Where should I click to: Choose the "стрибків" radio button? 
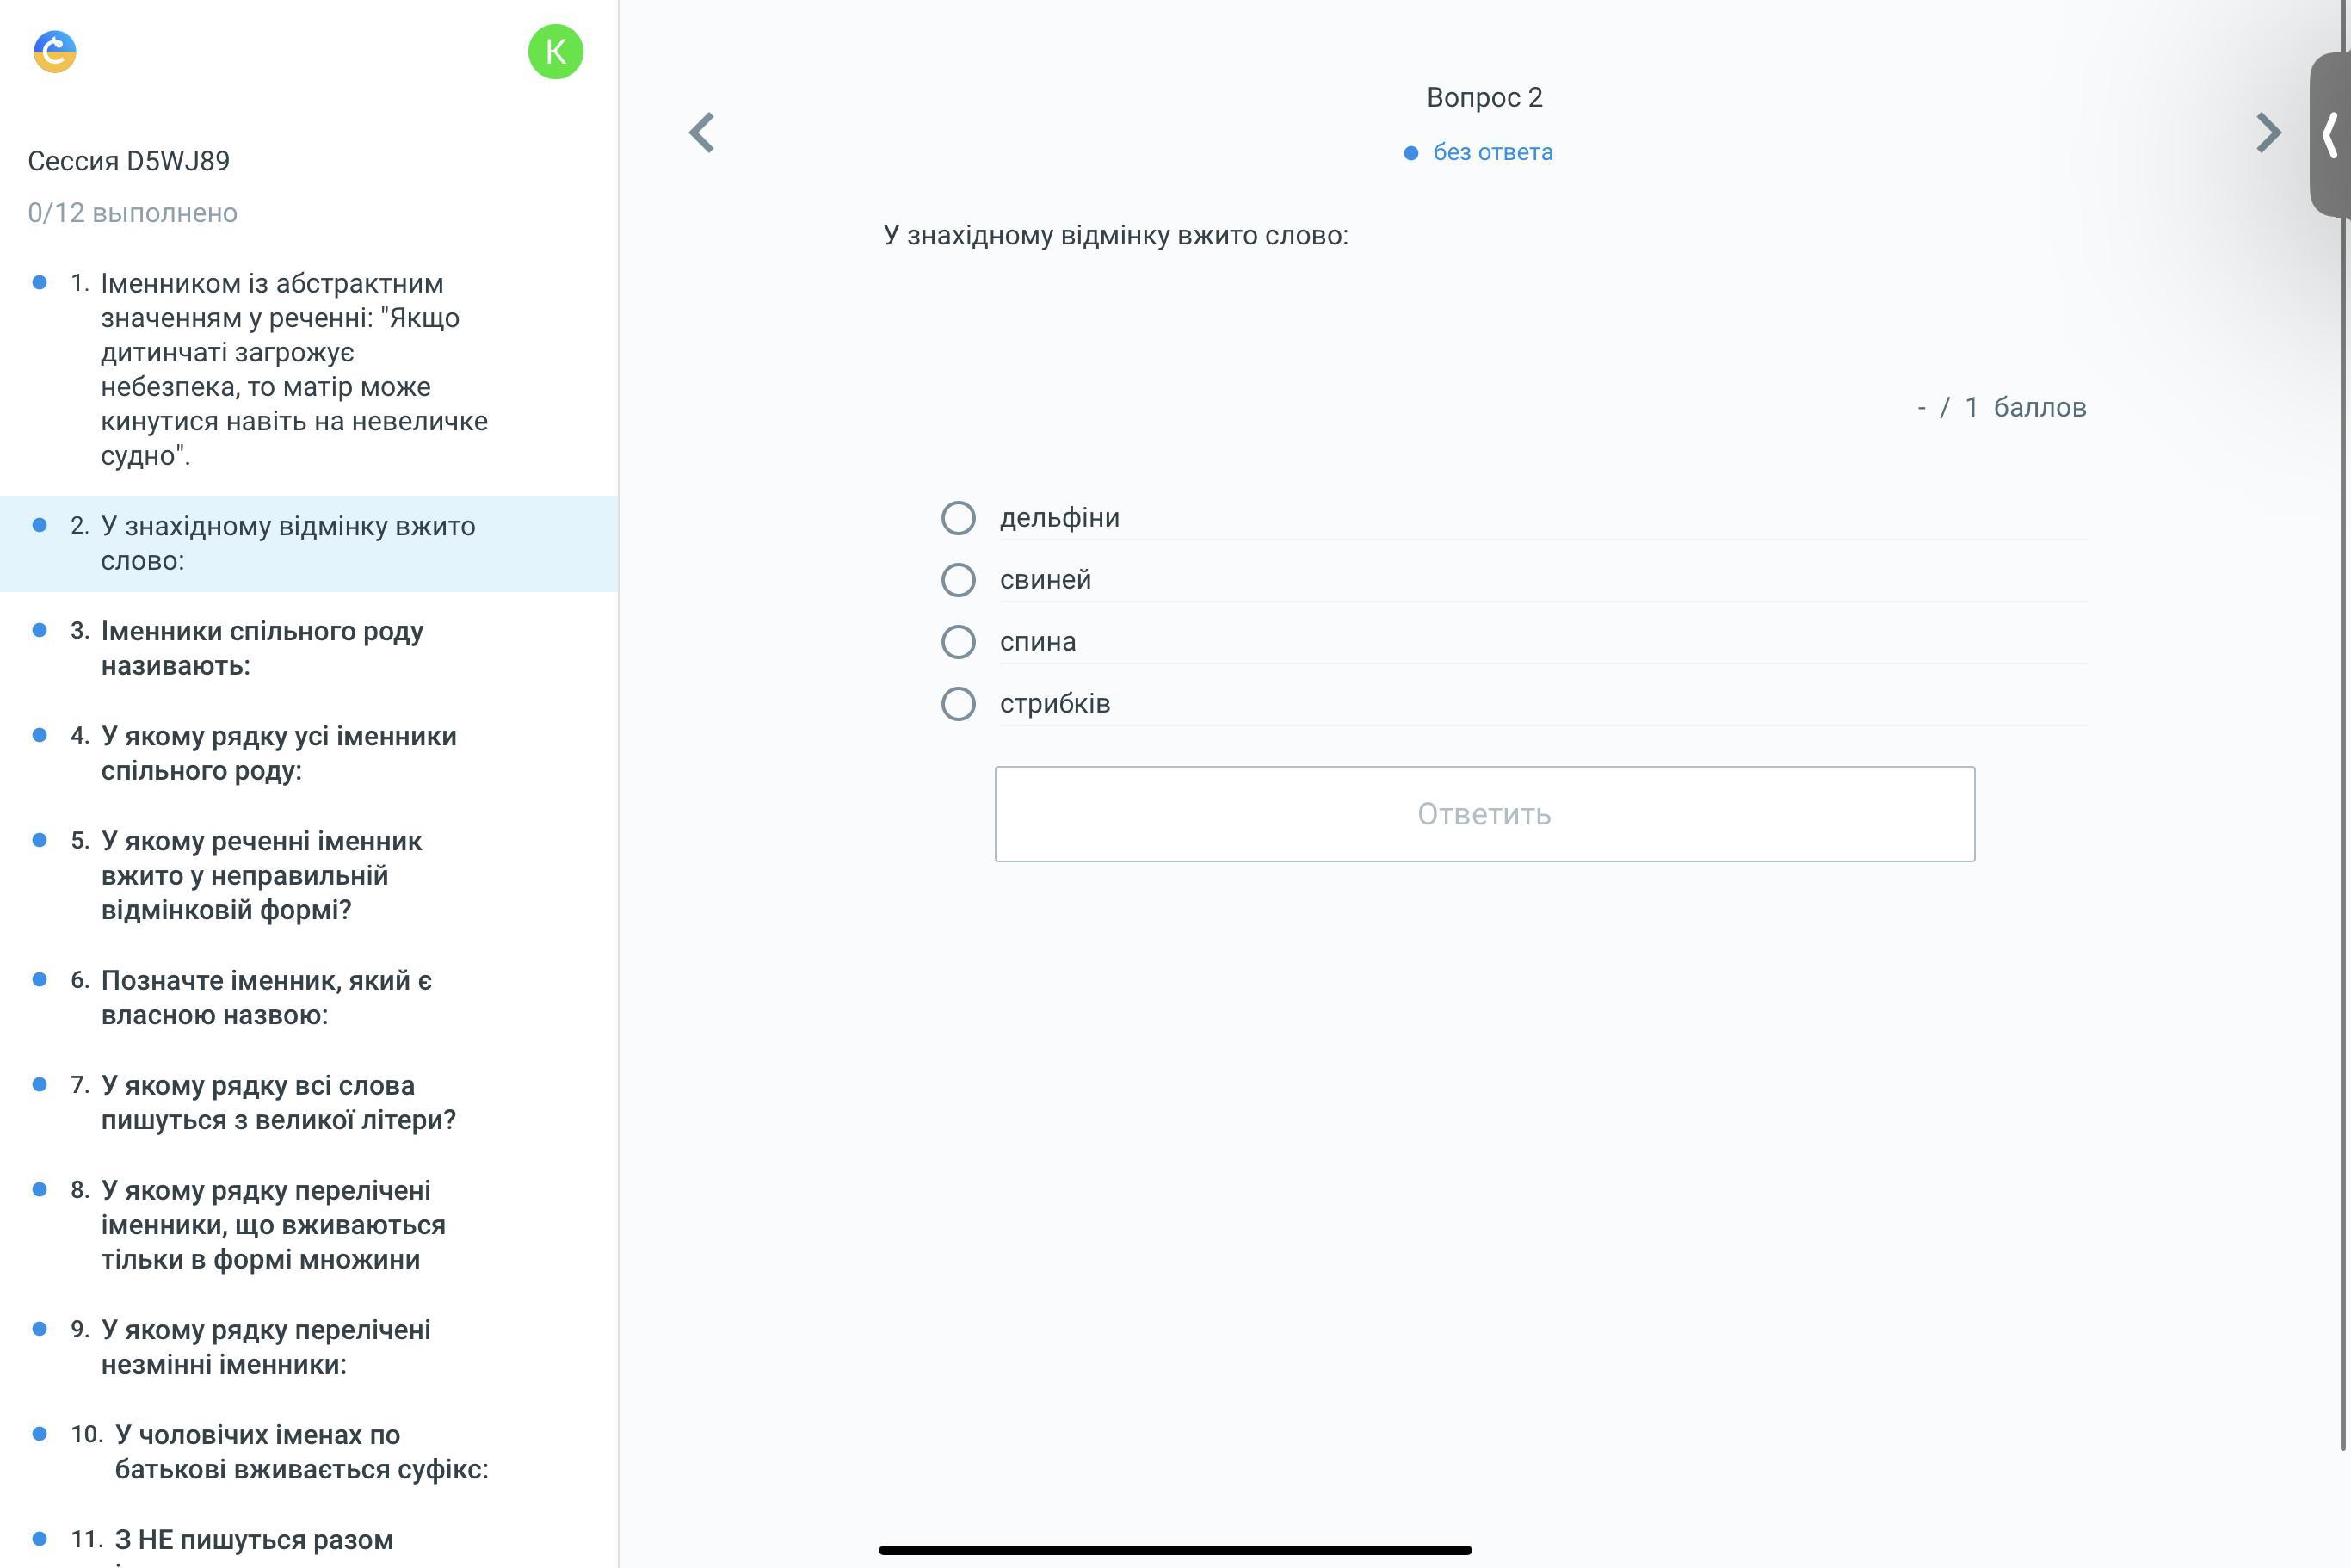coord(958,704)
